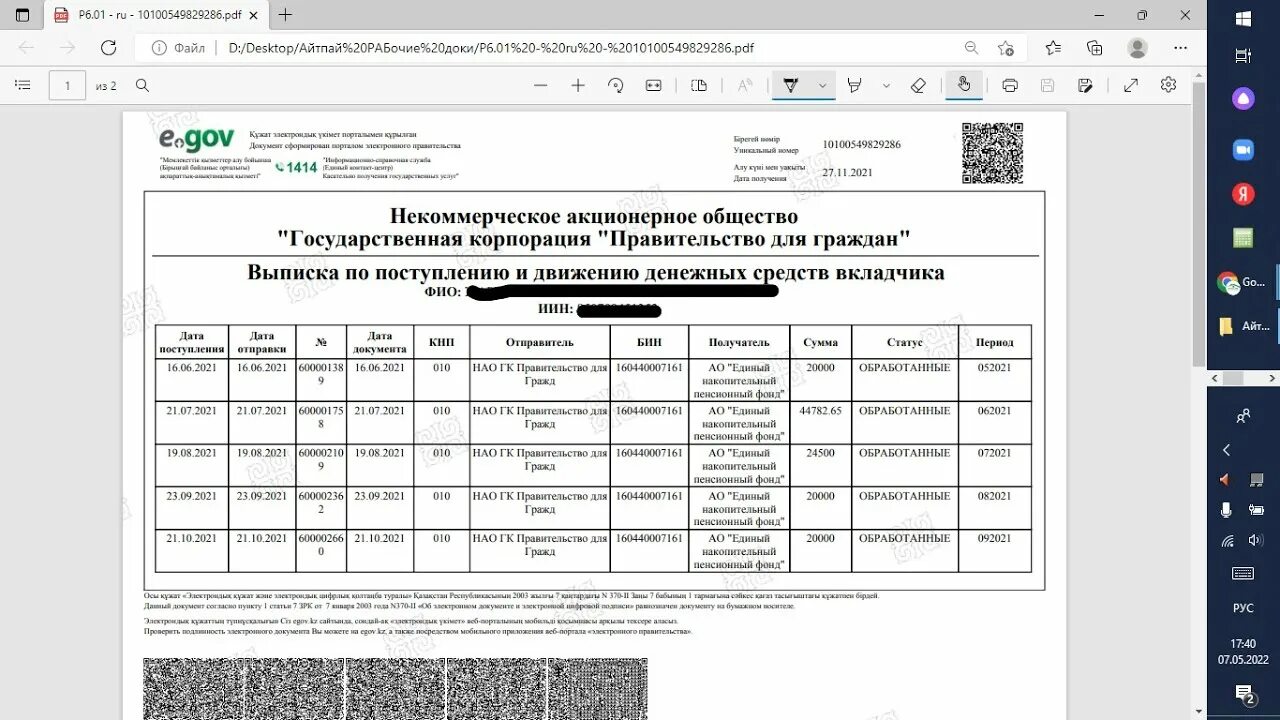Open the touch keyboard from tray
Viewport: 1280px width, 720px height.
(x=1243, y=573)
